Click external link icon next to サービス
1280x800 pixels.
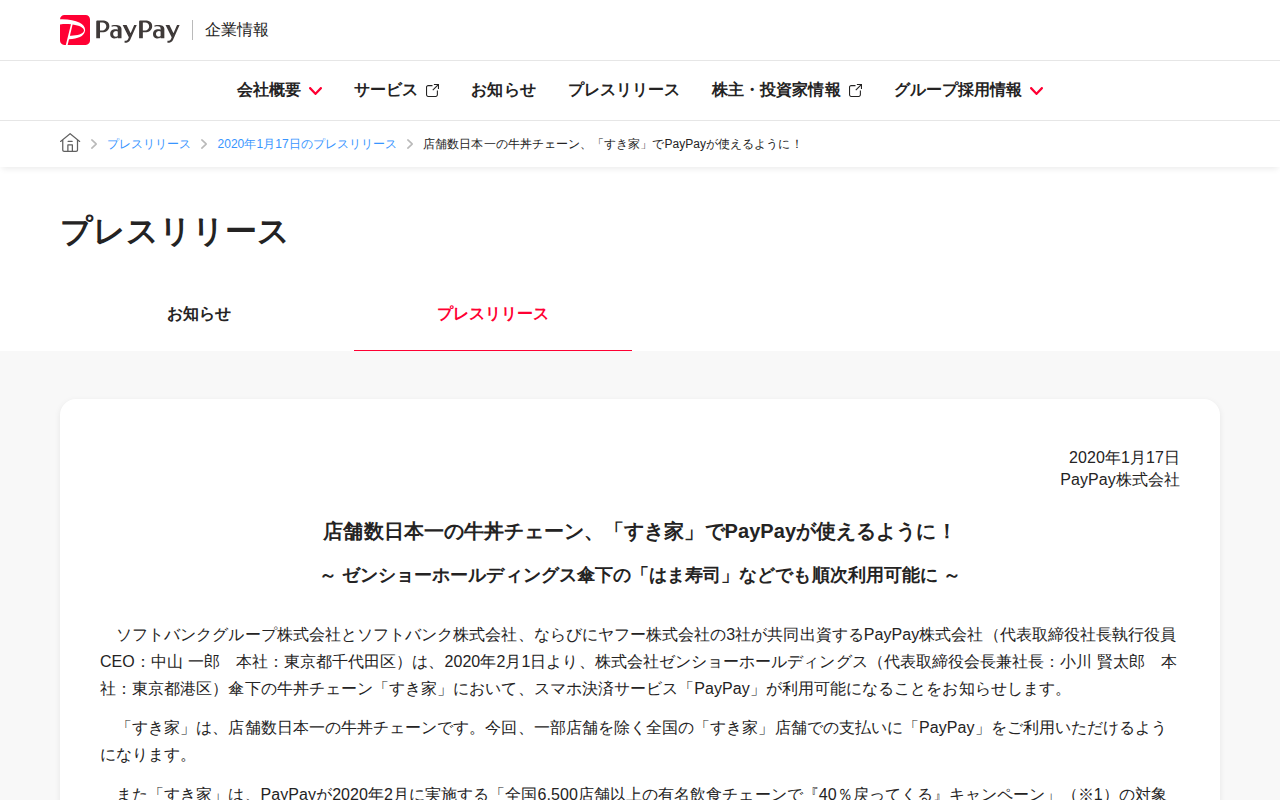[x=432, y=90]
